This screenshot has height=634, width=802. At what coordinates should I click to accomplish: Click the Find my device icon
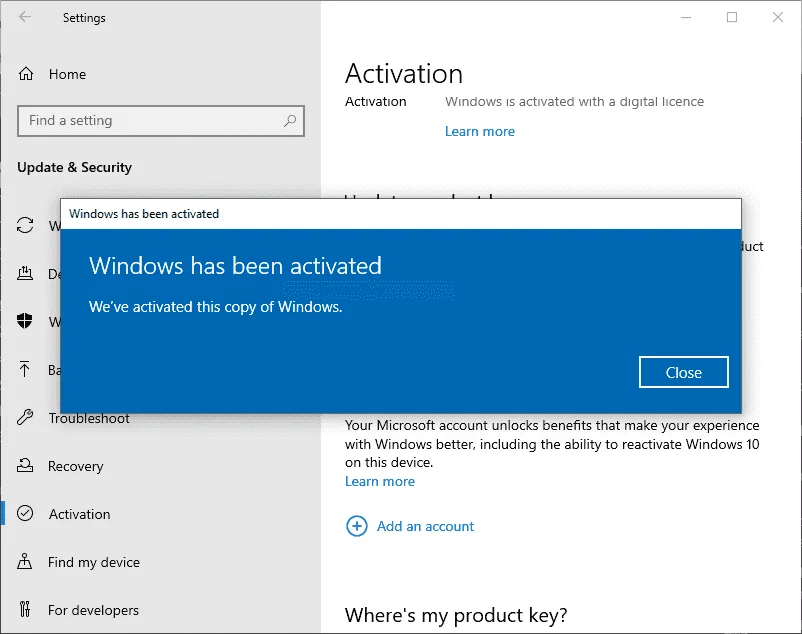(25, 561)
